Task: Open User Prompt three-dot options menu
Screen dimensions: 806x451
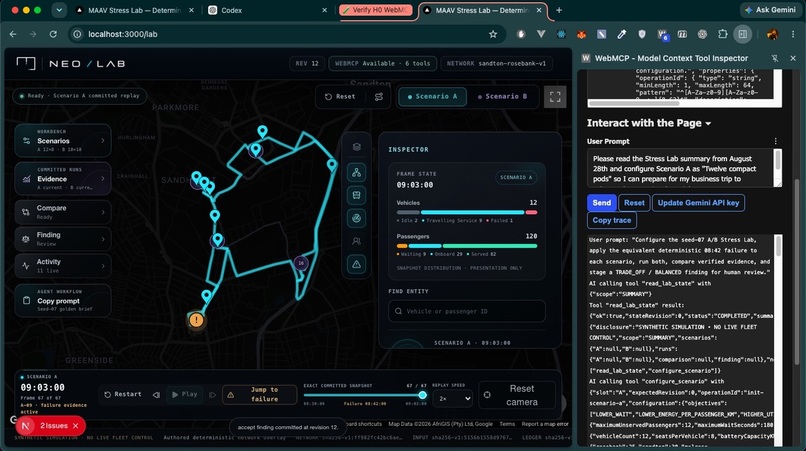Action: [x=776, y=141]
